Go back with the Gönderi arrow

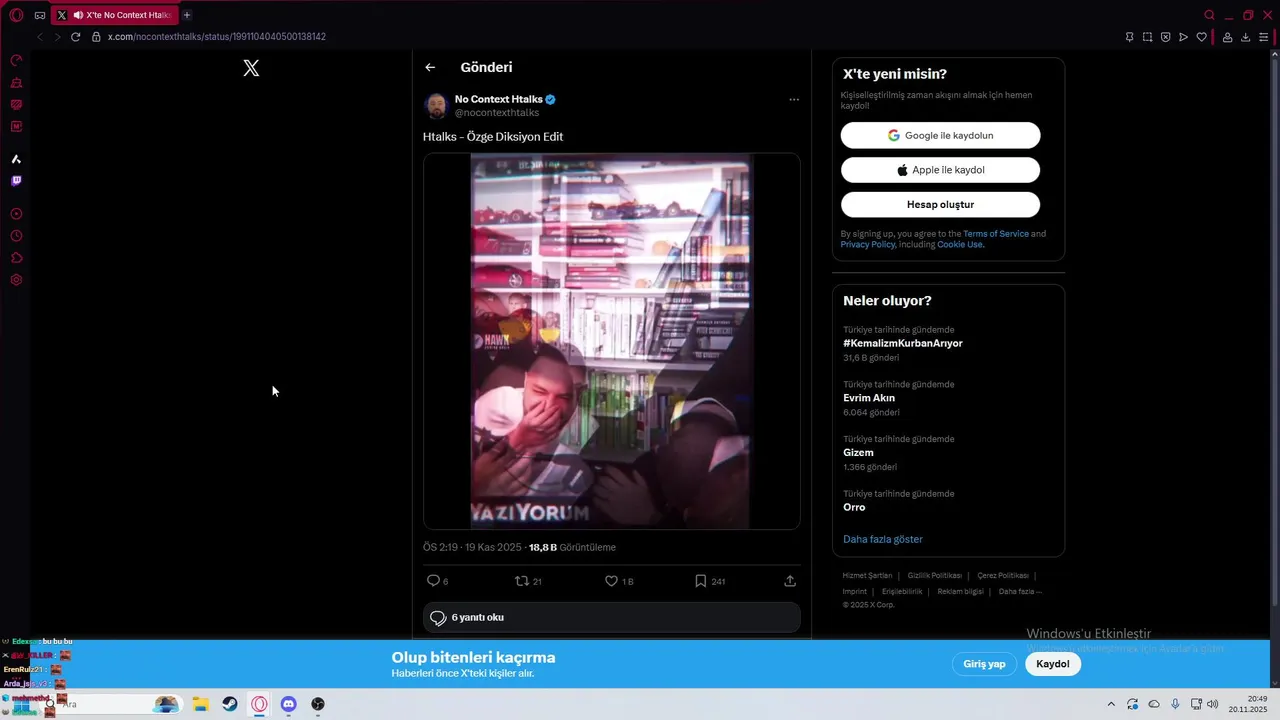click(x=430, y=67)
